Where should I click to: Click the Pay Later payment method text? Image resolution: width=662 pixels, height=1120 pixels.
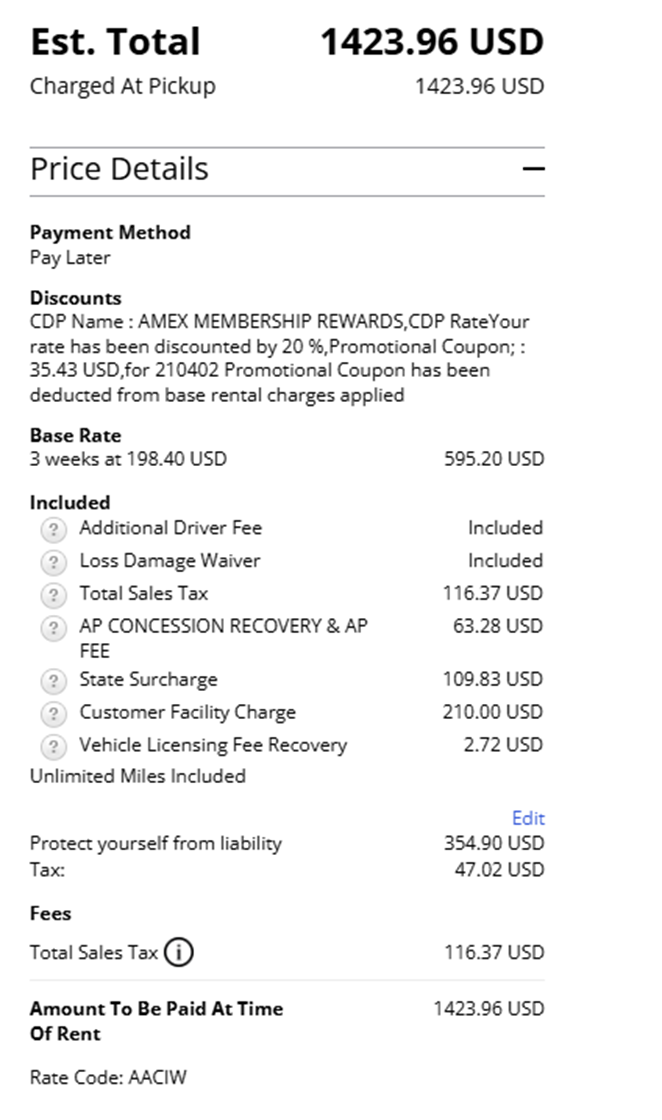(70, 257)
